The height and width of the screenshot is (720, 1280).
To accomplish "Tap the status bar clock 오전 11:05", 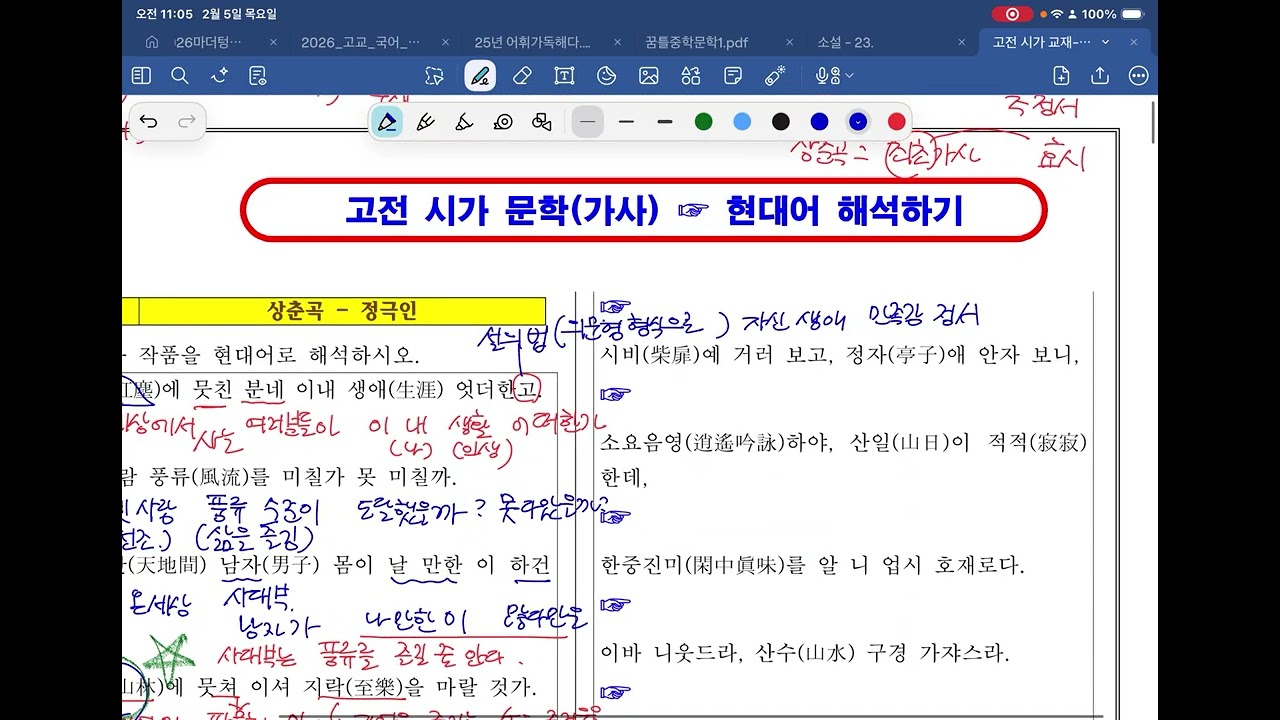I will 163,14.
